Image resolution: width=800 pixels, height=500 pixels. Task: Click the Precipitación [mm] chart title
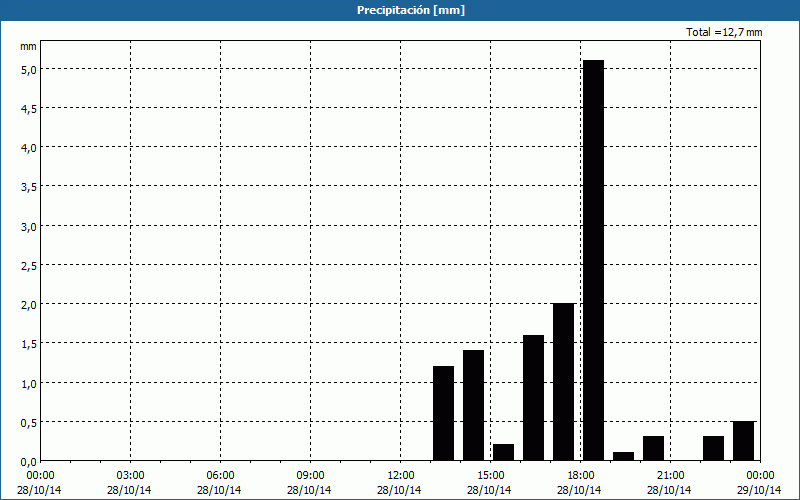point(411,10)
